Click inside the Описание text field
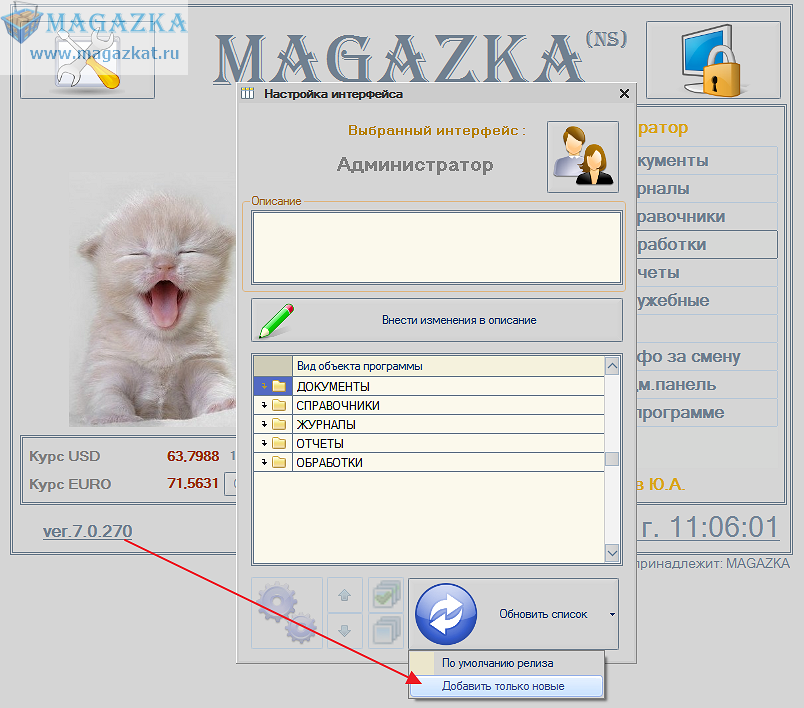The width and height of the screenshot is (804, 708). pyautogui.click(x=436, y=247)
